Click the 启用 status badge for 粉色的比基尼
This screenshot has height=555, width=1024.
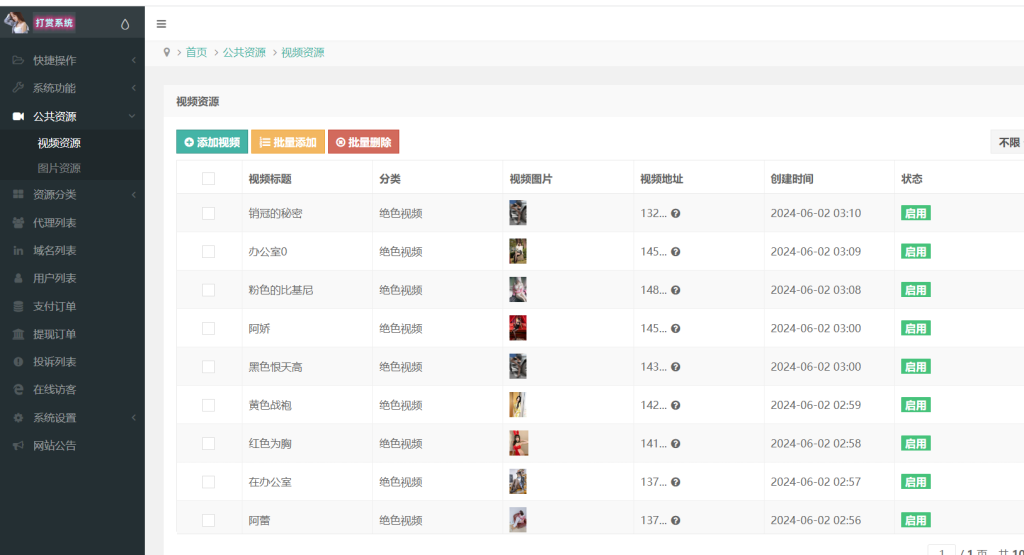[915, 290]
